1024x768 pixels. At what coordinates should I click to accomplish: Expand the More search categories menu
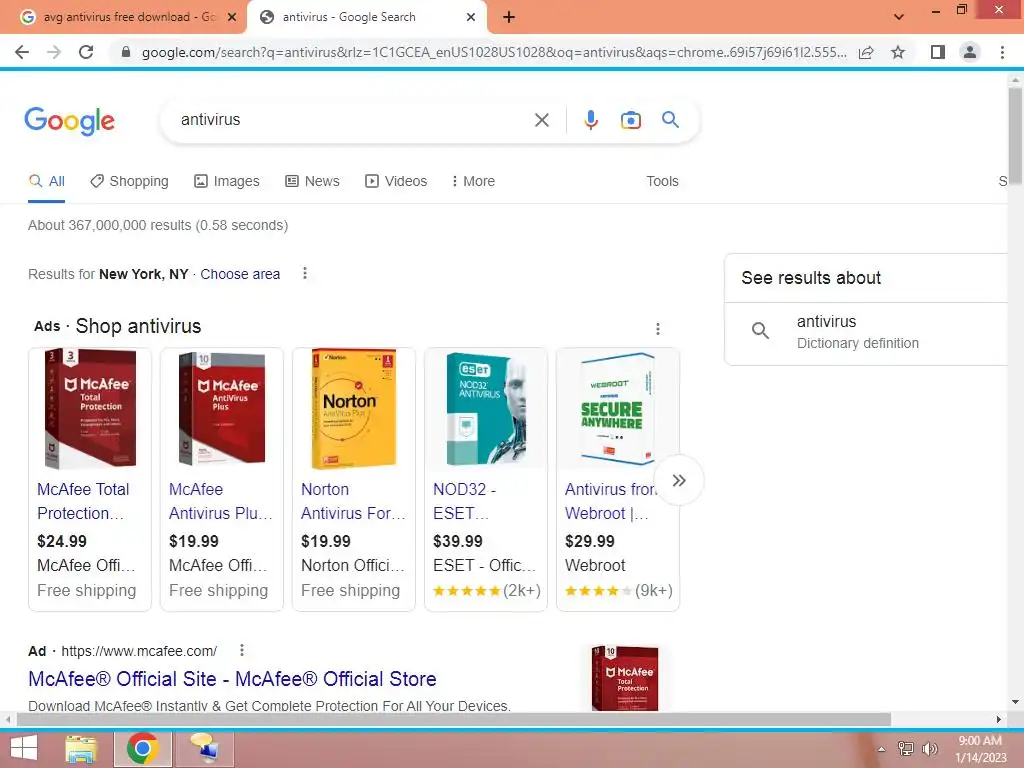click(x=473, y=181)
